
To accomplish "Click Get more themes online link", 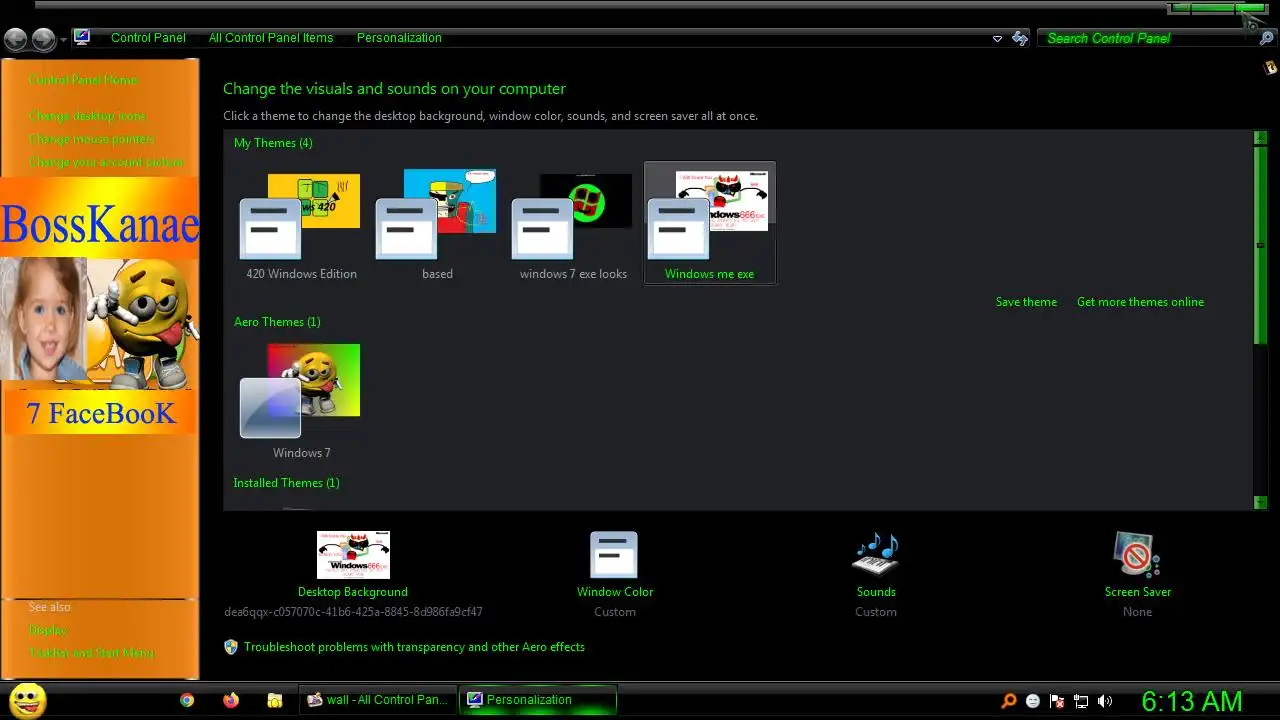I will coord(1140,302).
